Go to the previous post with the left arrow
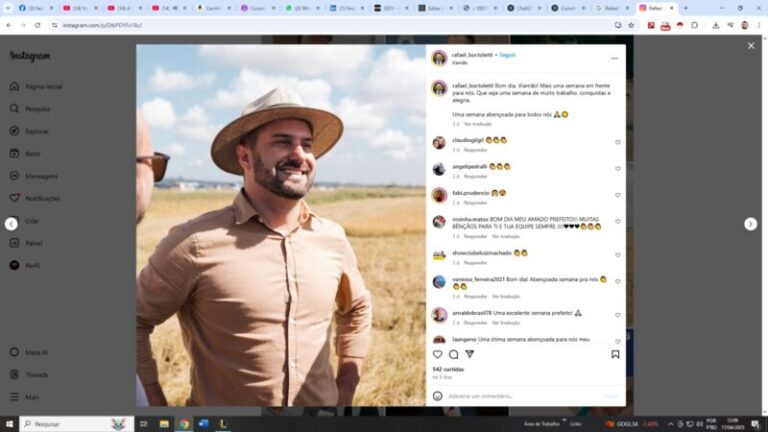This screenshot has width=768, height=432. pos(11,224)
